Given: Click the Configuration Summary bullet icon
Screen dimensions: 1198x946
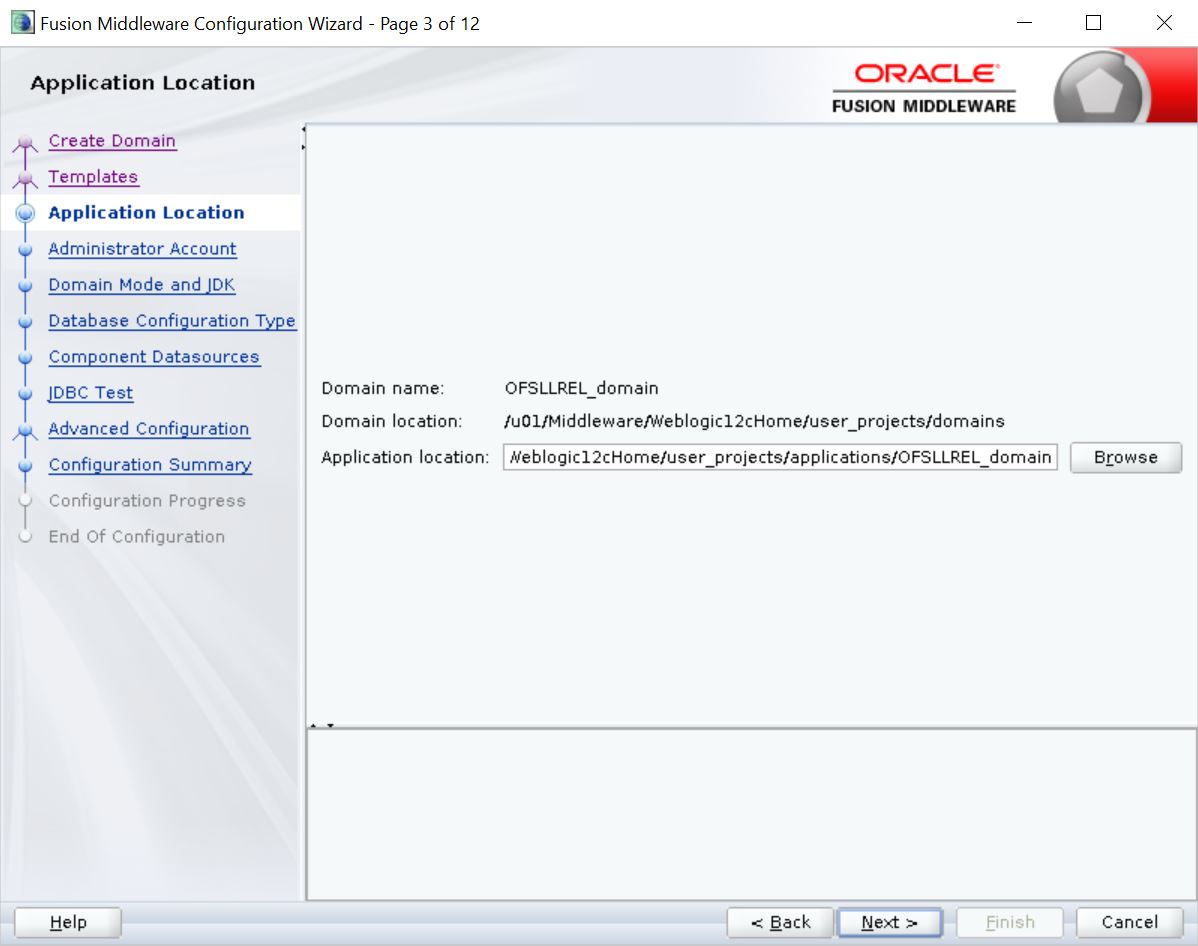Looking at the screenshot, I should (25, 465).
